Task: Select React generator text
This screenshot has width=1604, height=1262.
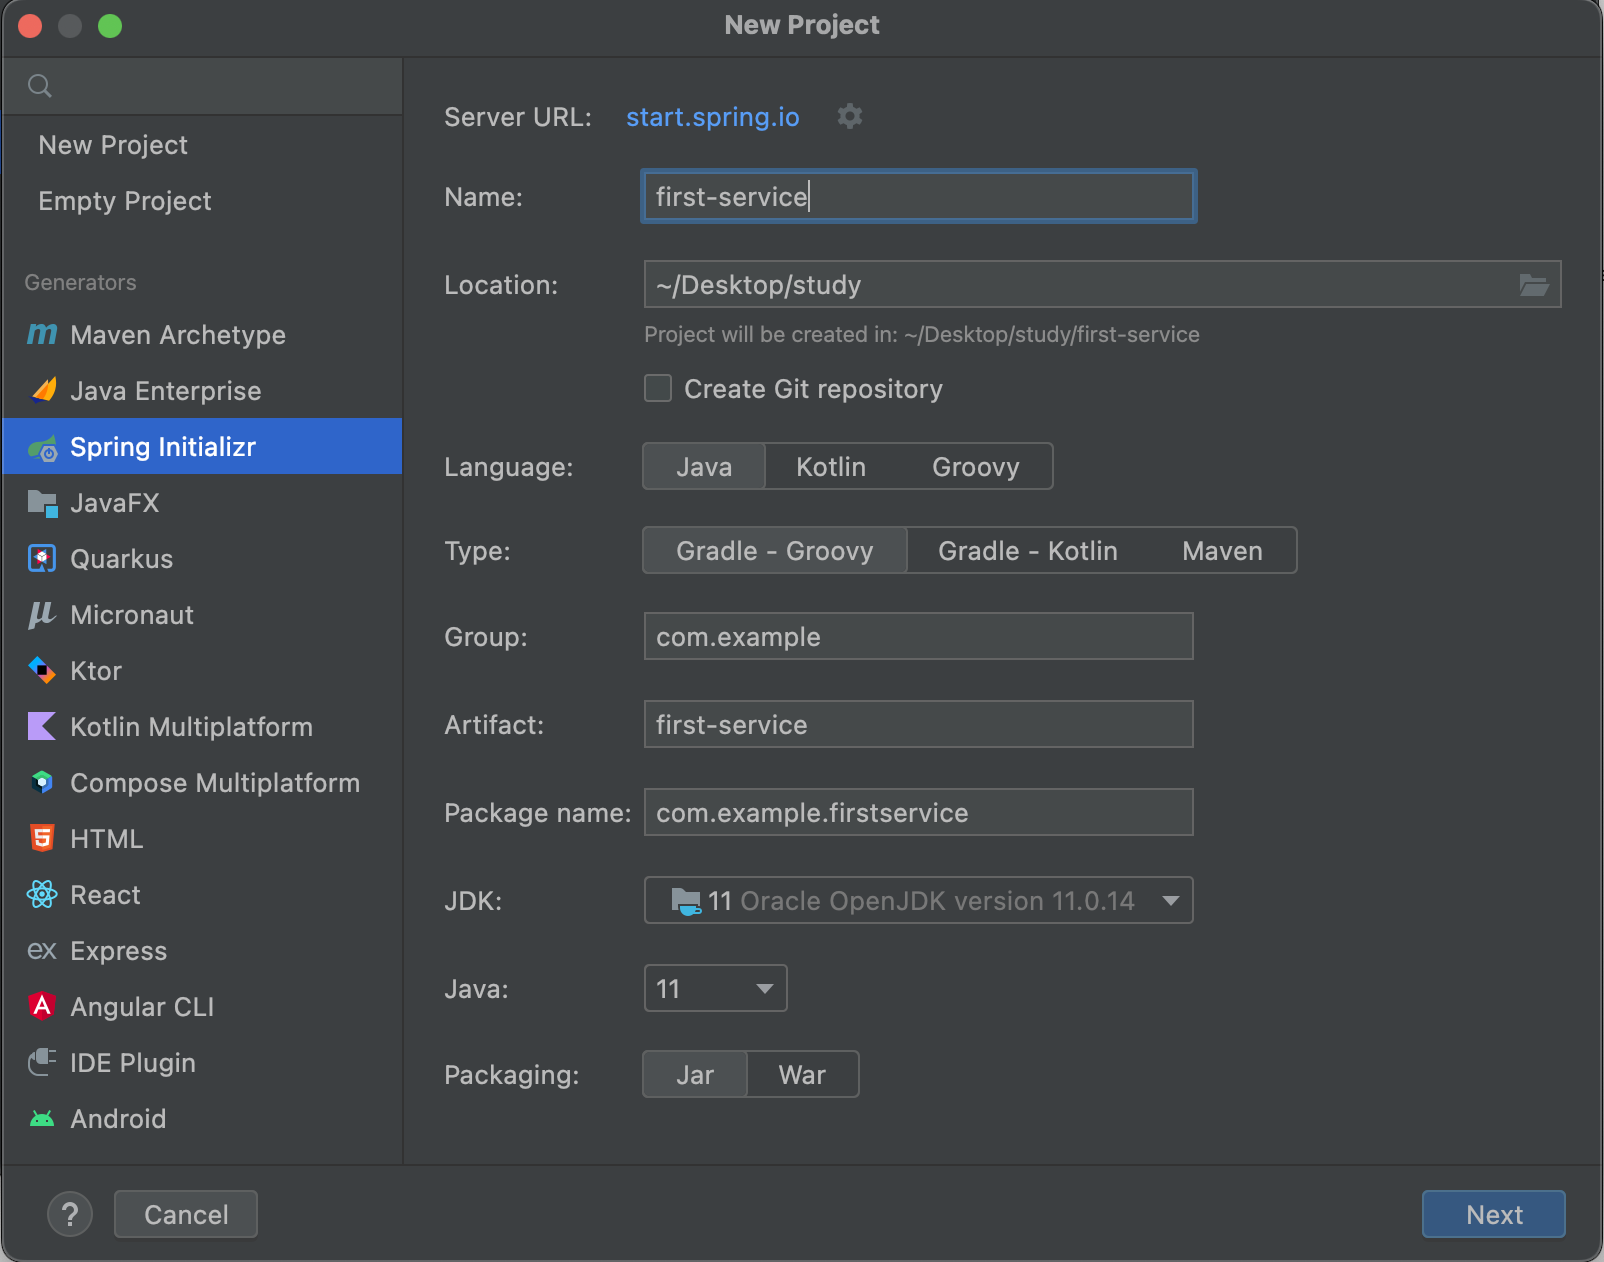Action: pos(105,895)
